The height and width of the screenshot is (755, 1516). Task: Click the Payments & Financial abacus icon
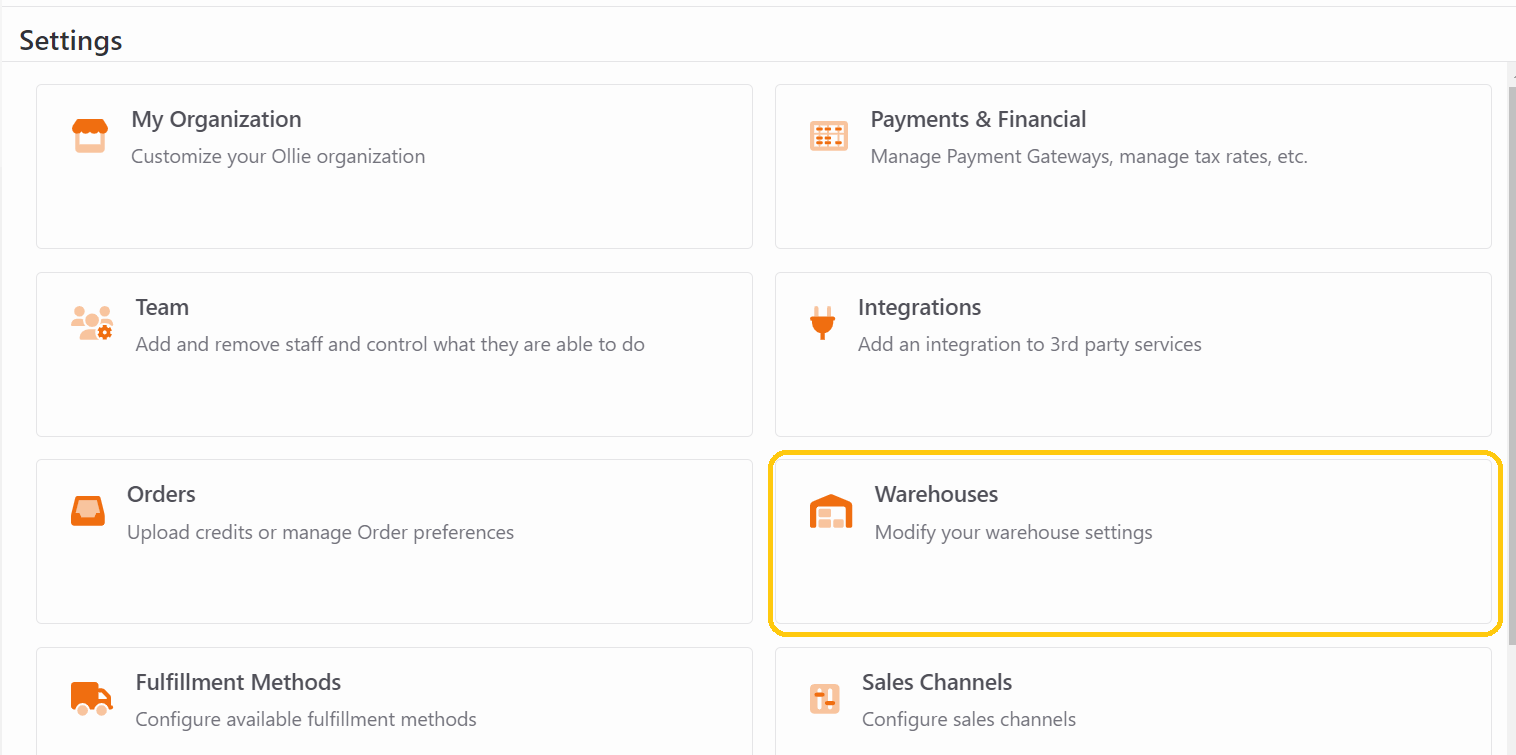click(829, 137)
